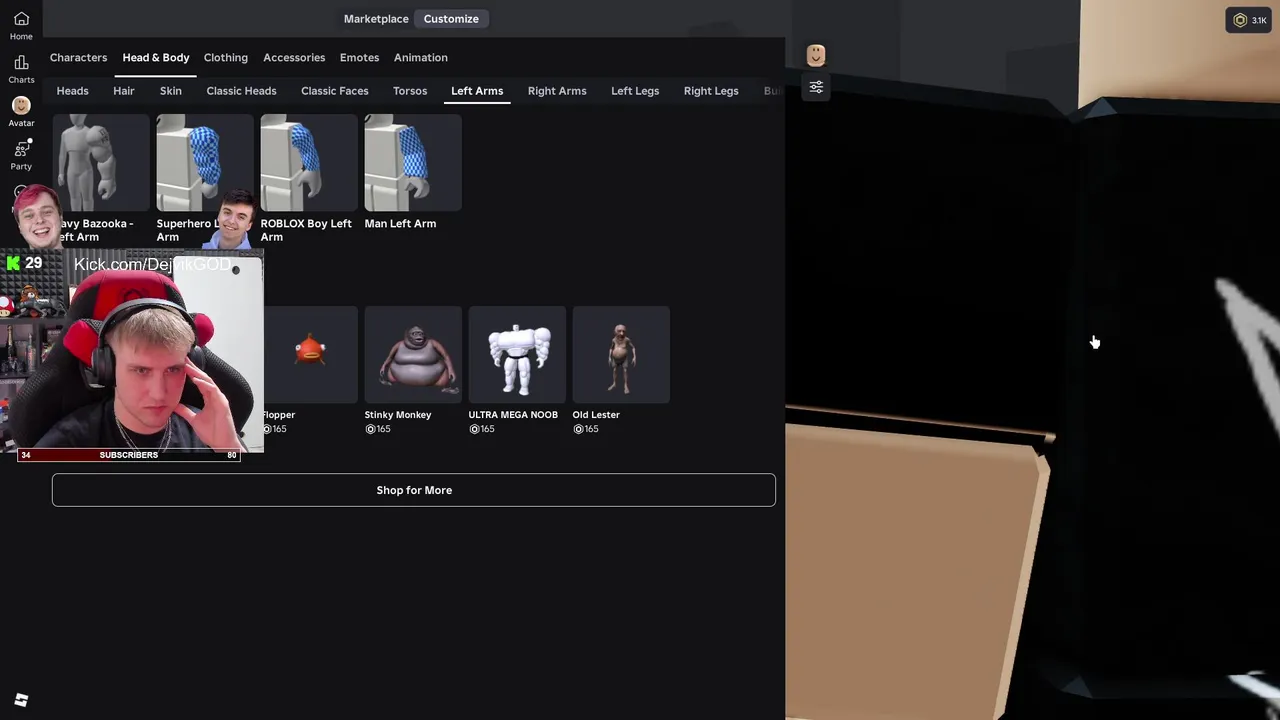Open the Emotes category
This screenshot has width=1280, height=720.
[x=359, y=58]
